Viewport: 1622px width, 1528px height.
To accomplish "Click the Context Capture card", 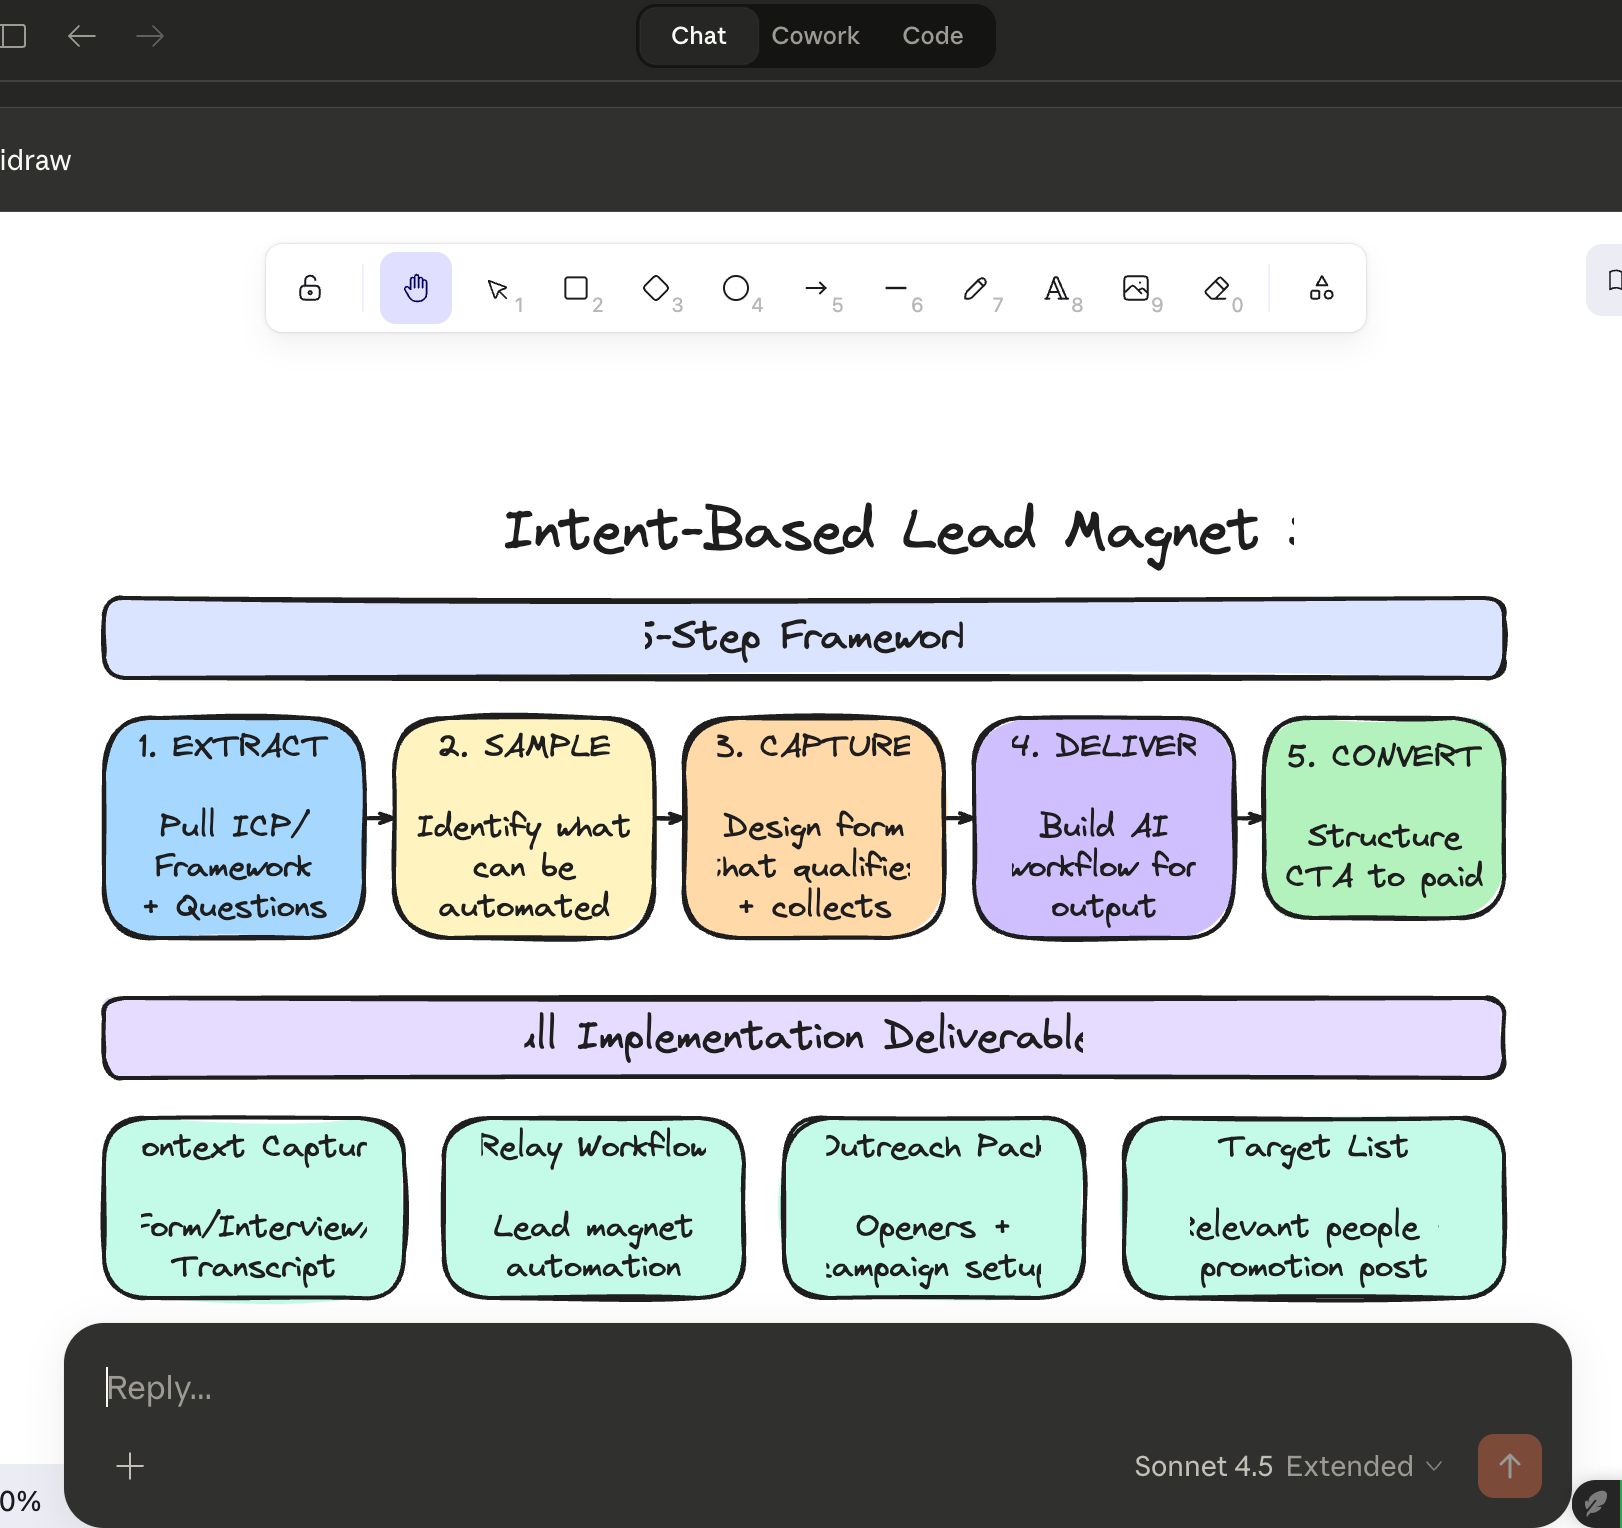I will pos(254,1208).
